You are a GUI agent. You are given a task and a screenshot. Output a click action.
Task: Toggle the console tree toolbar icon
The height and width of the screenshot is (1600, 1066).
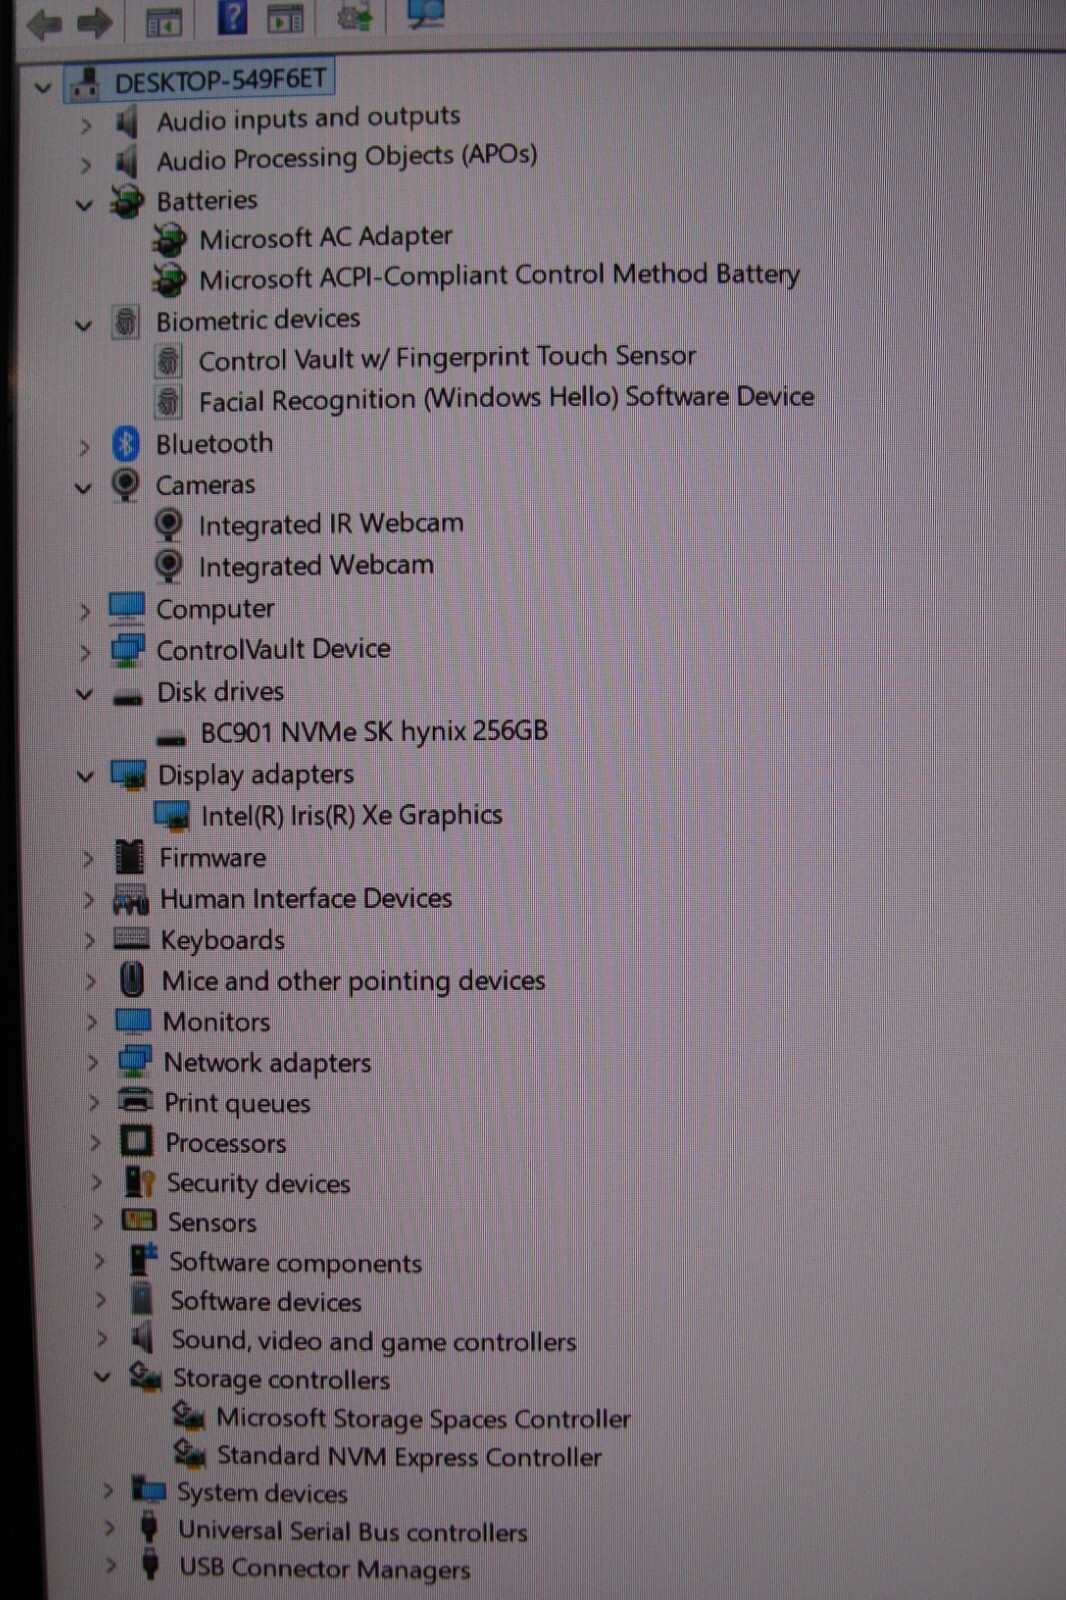[164, 21]
